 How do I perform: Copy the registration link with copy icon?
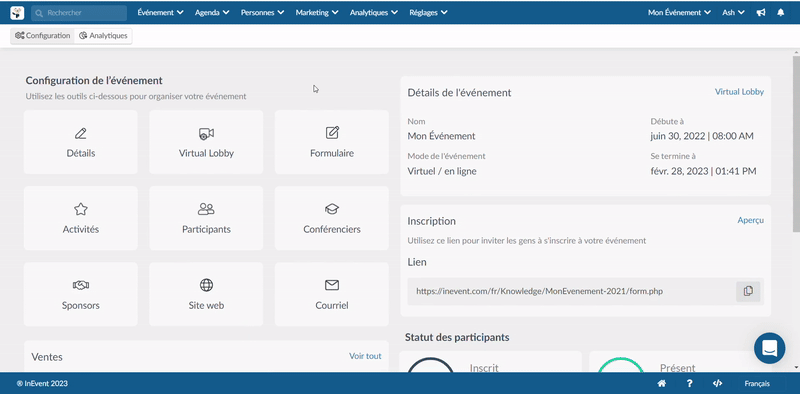click(748, 291)
